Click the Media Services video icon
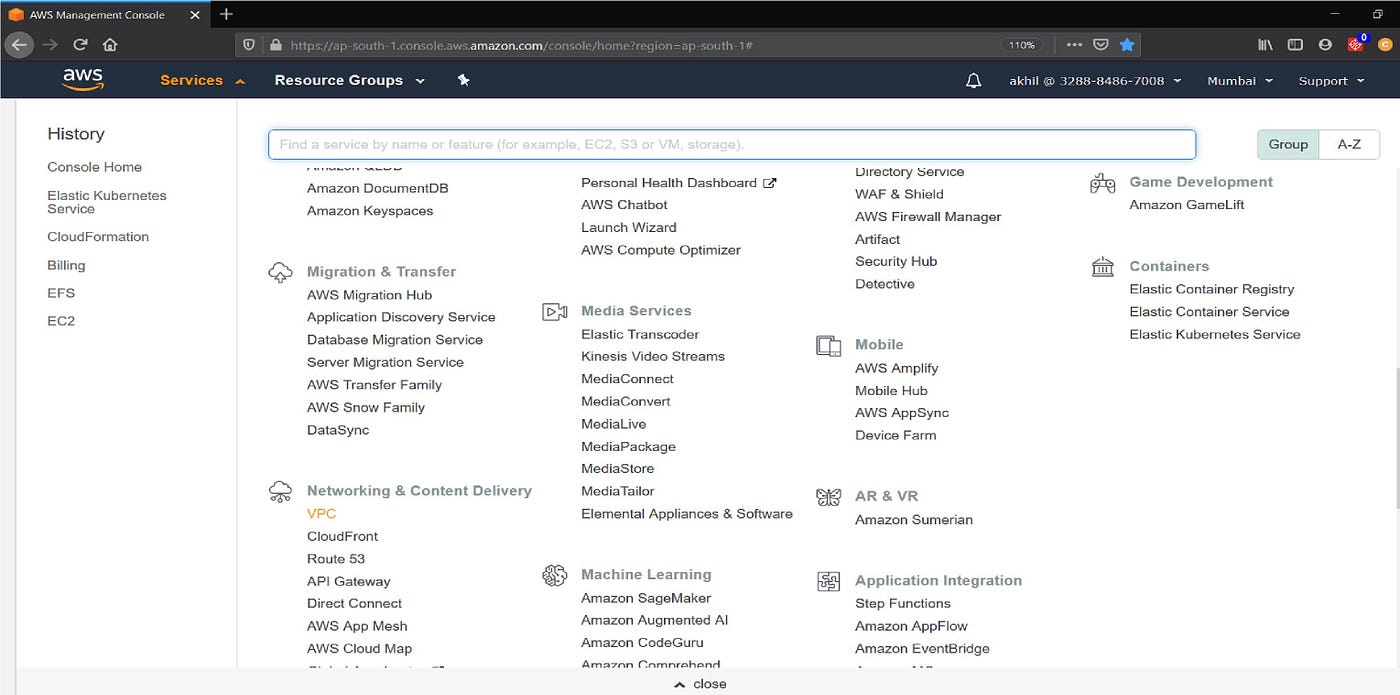 click(x=555, y=312)
